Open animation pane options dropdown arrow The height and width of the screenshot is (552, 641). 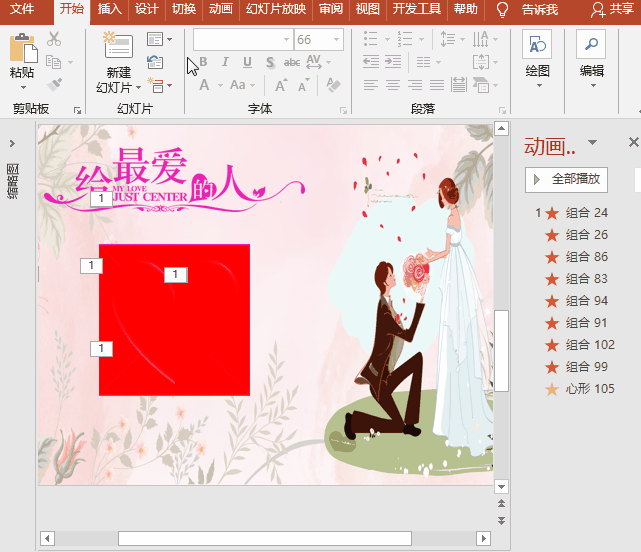[x=592, y=142]
